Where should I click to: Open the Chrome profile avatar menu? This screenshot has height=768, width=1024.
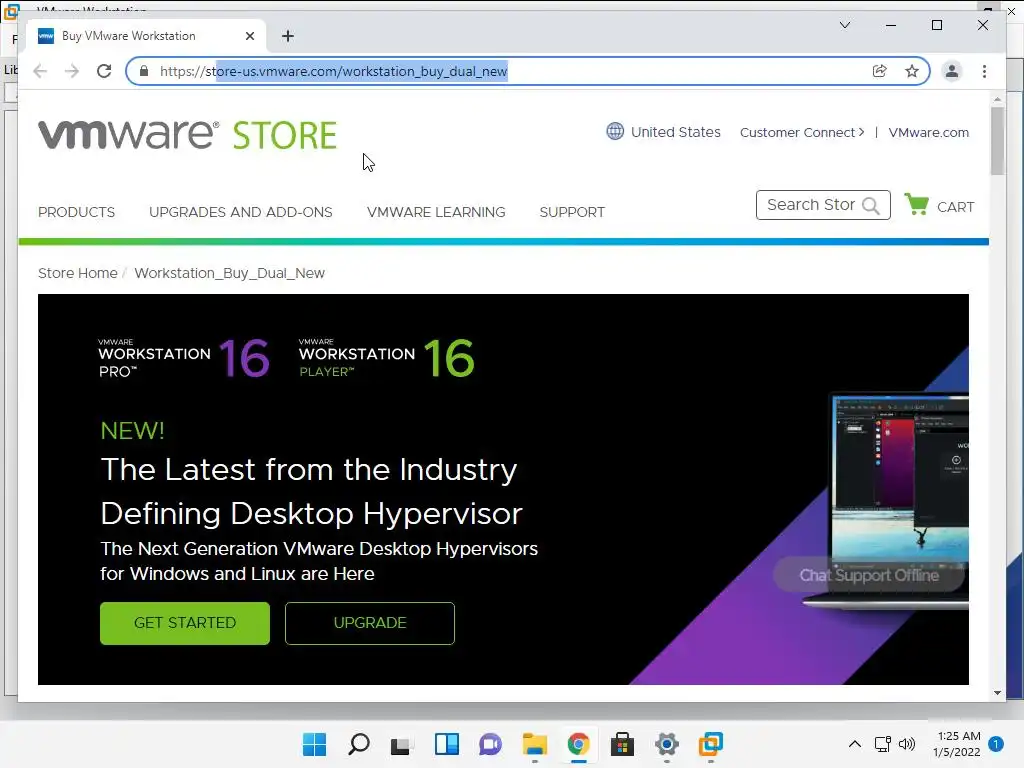tap(952, 71)
